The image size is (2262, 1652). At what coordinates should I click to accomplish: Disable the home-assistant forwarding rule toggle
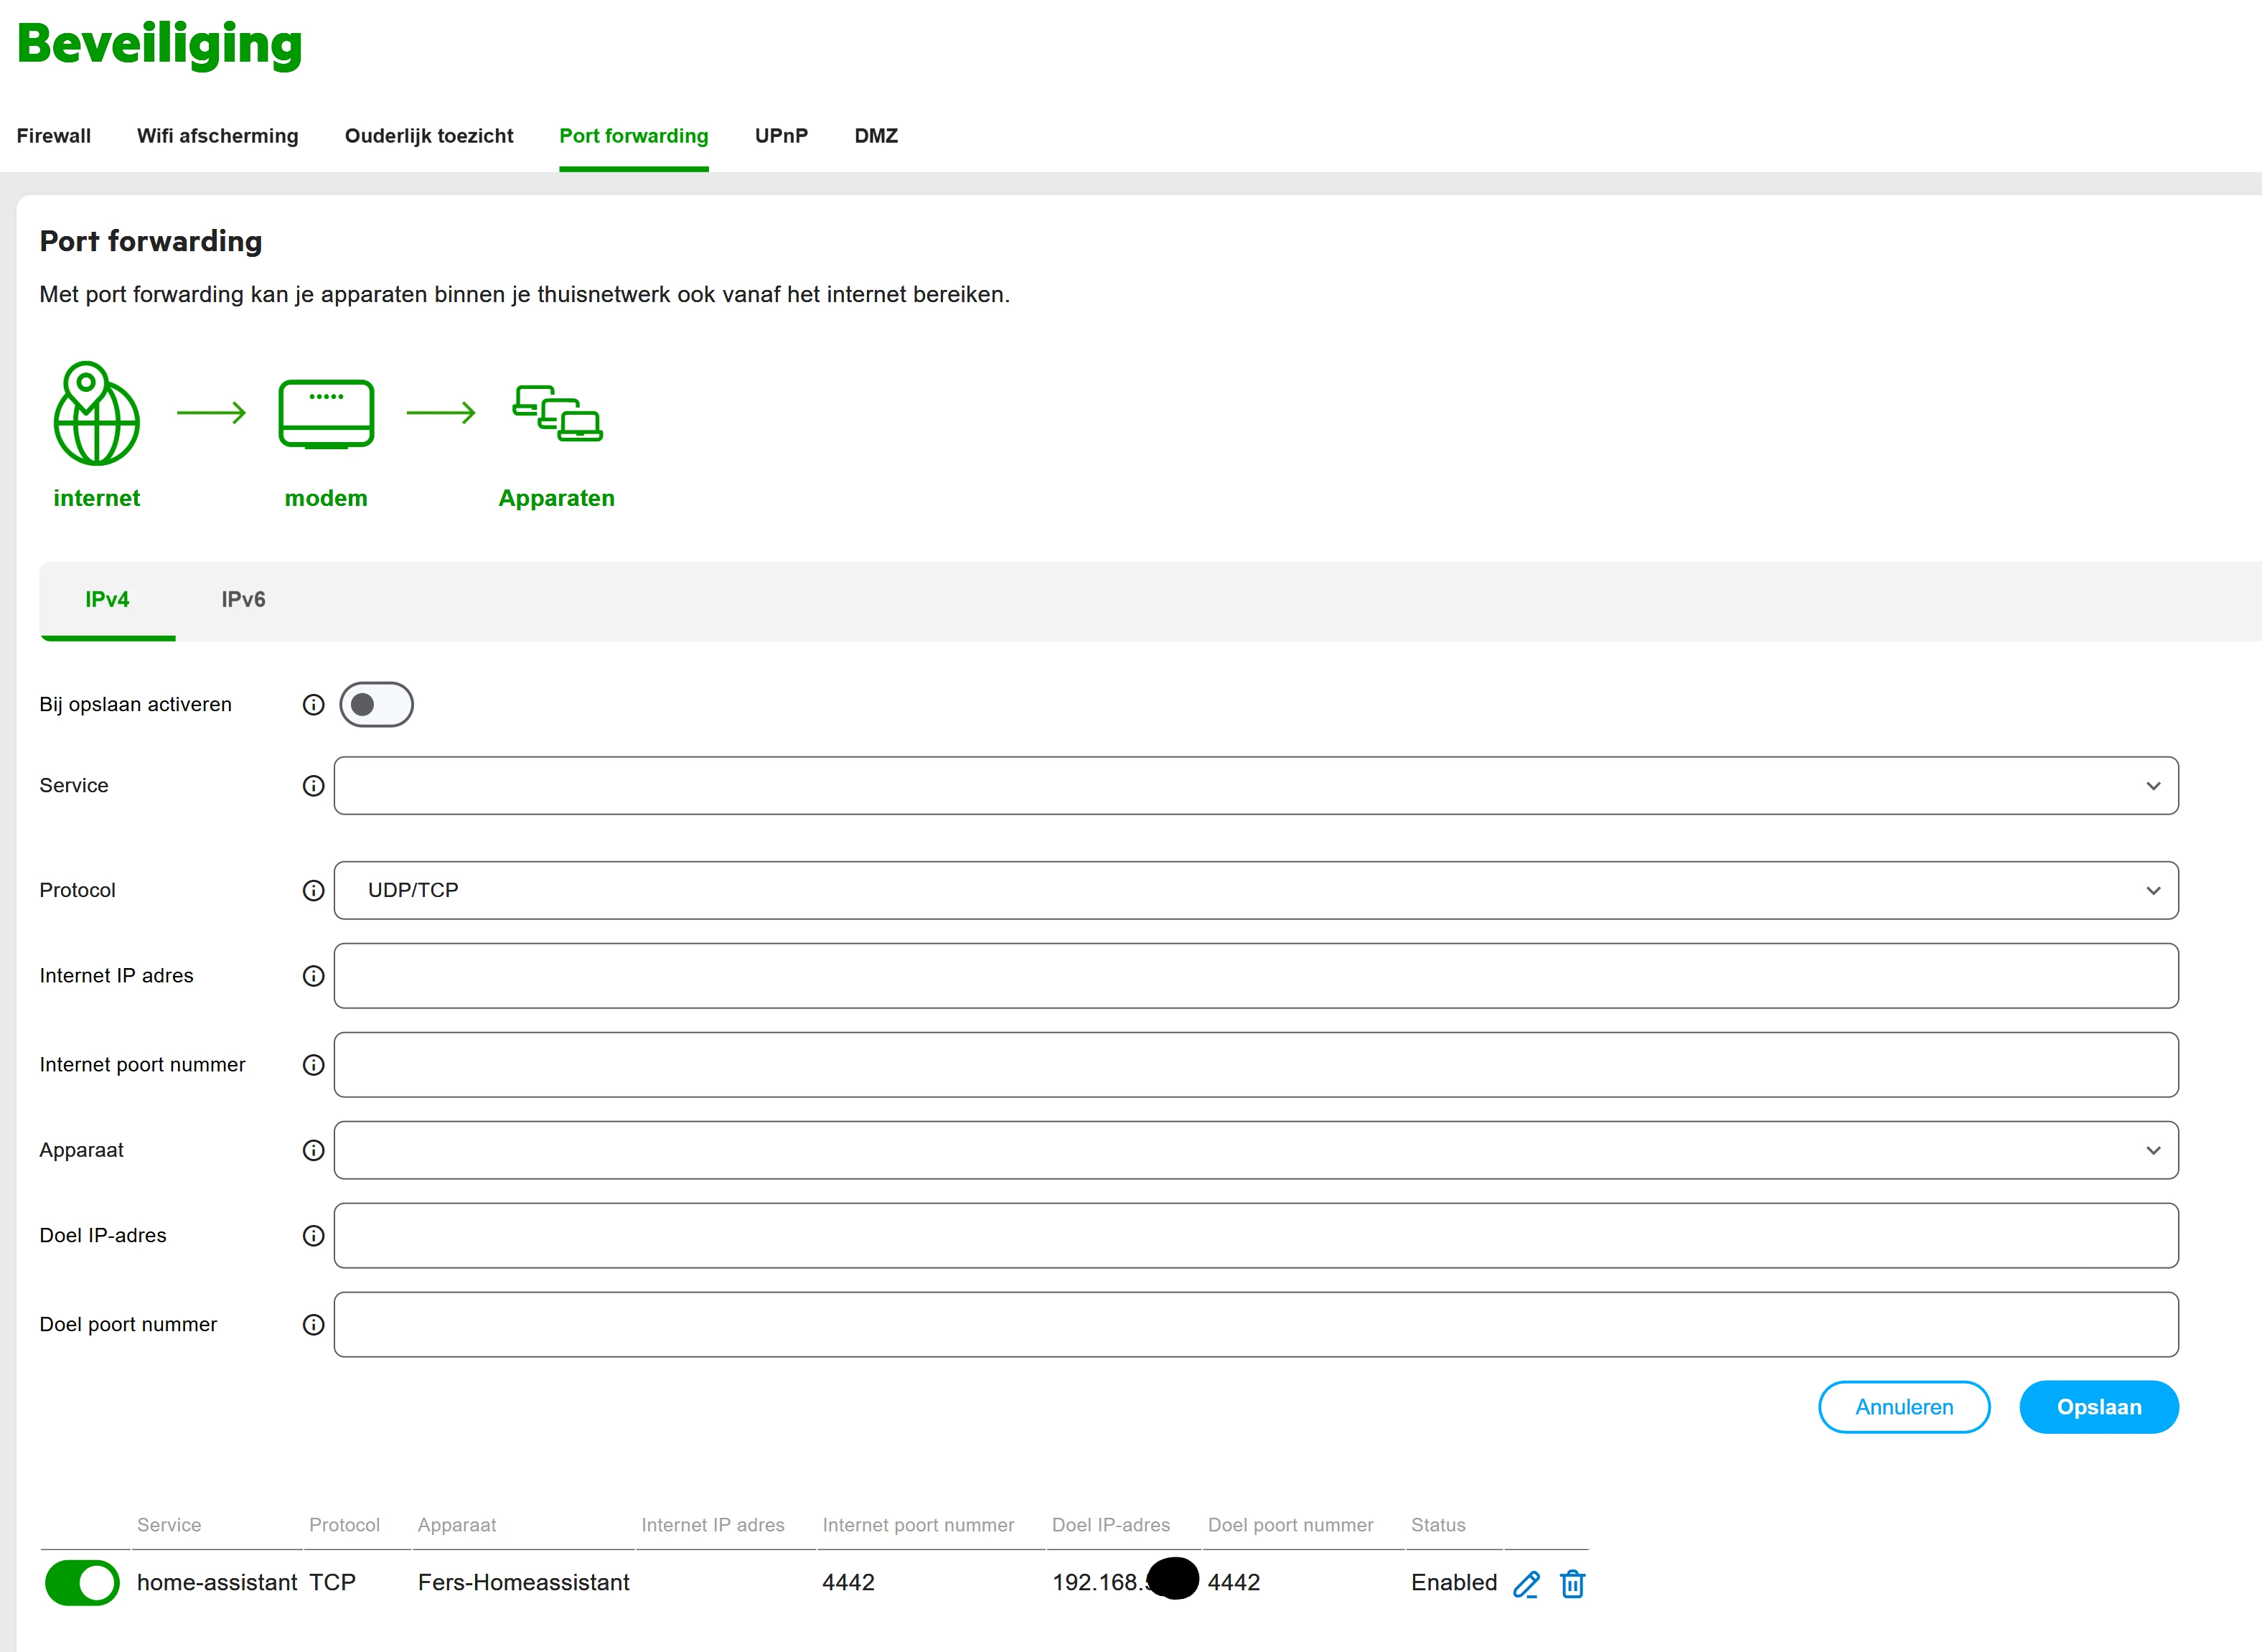[x=82, y=1583]
